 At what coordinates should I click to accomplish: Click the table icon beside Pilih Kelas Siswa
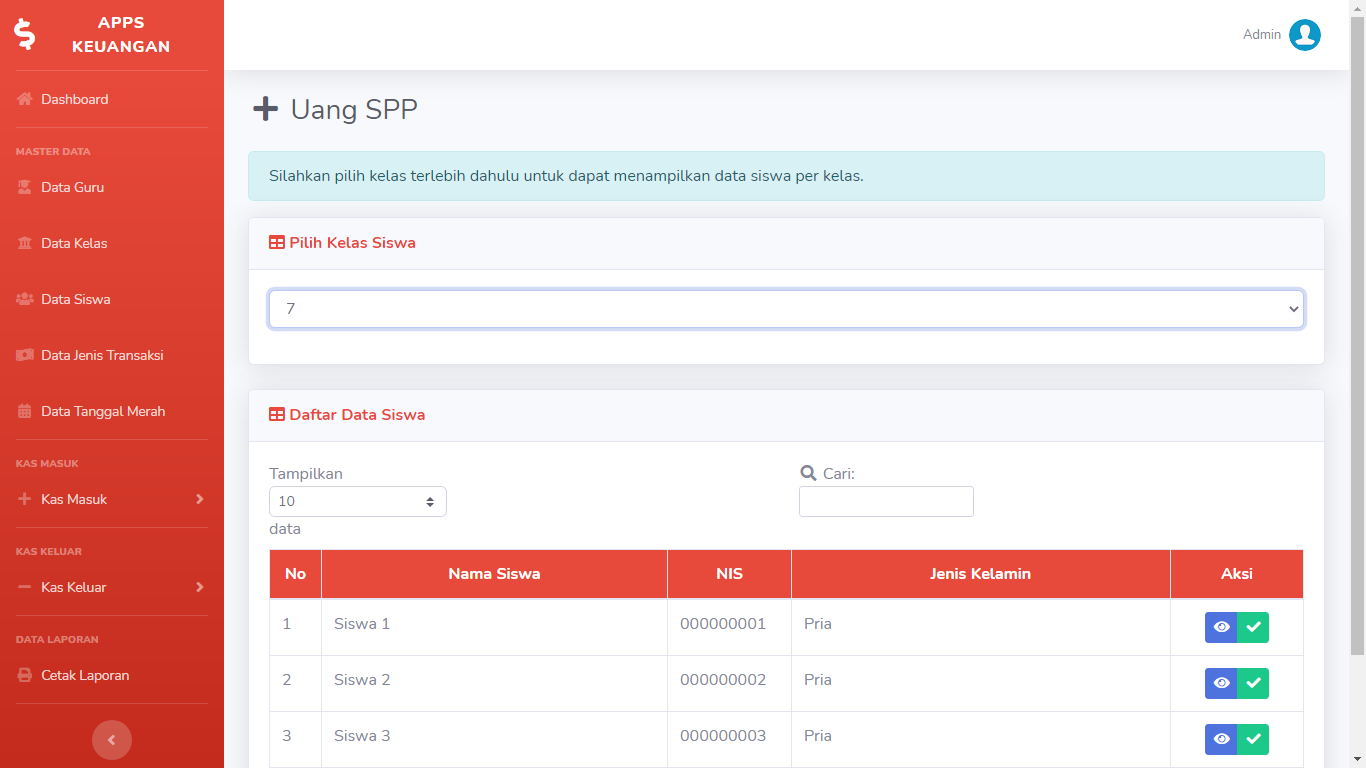(x=277, y=242)
